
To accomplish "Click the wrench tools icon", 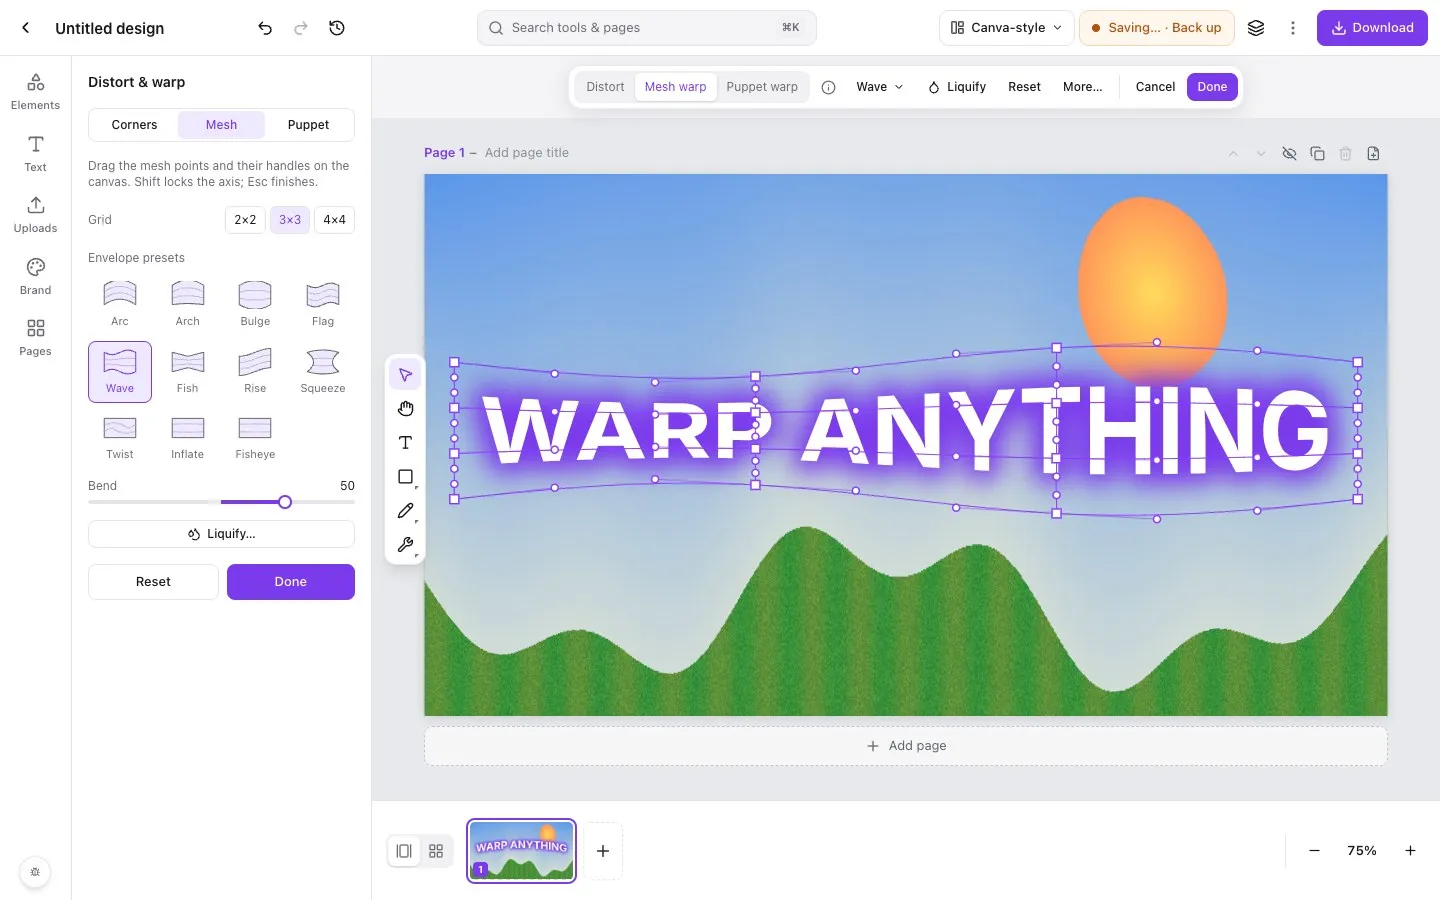I will pyautogui.click(x=405, y=545).
